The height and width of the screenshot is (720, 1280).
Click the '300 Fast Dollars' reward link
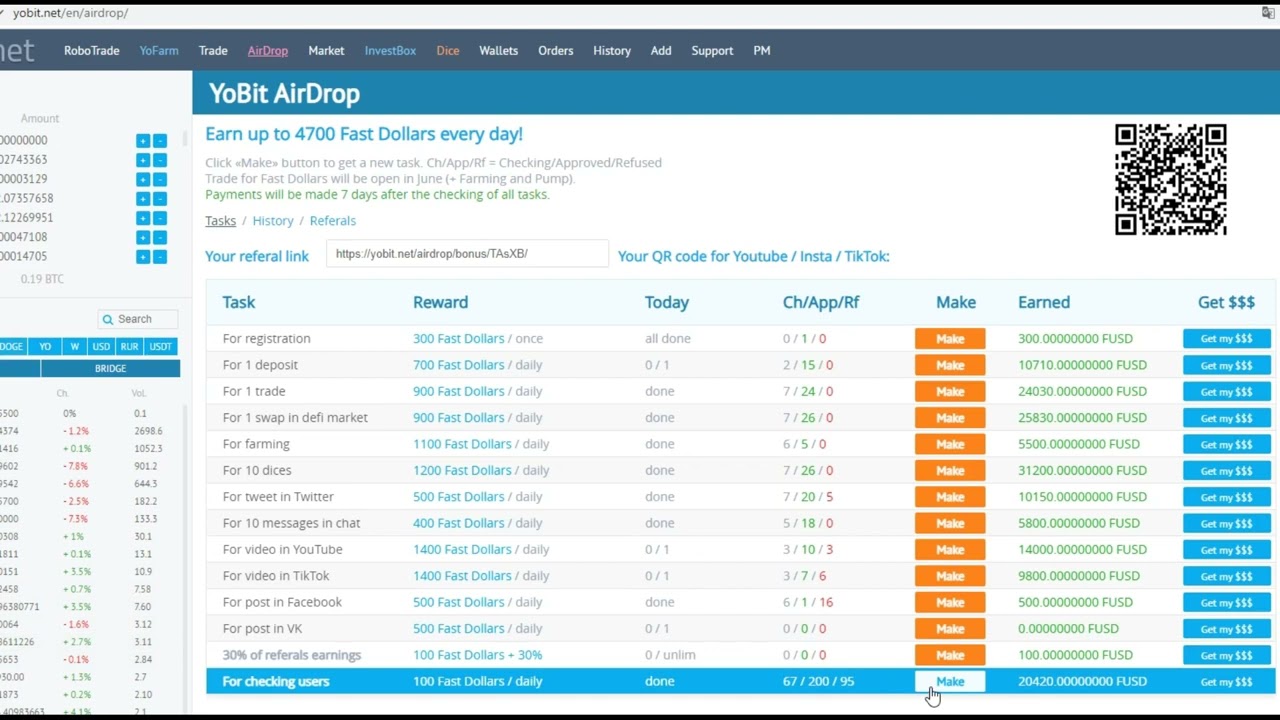coord(458,338)
